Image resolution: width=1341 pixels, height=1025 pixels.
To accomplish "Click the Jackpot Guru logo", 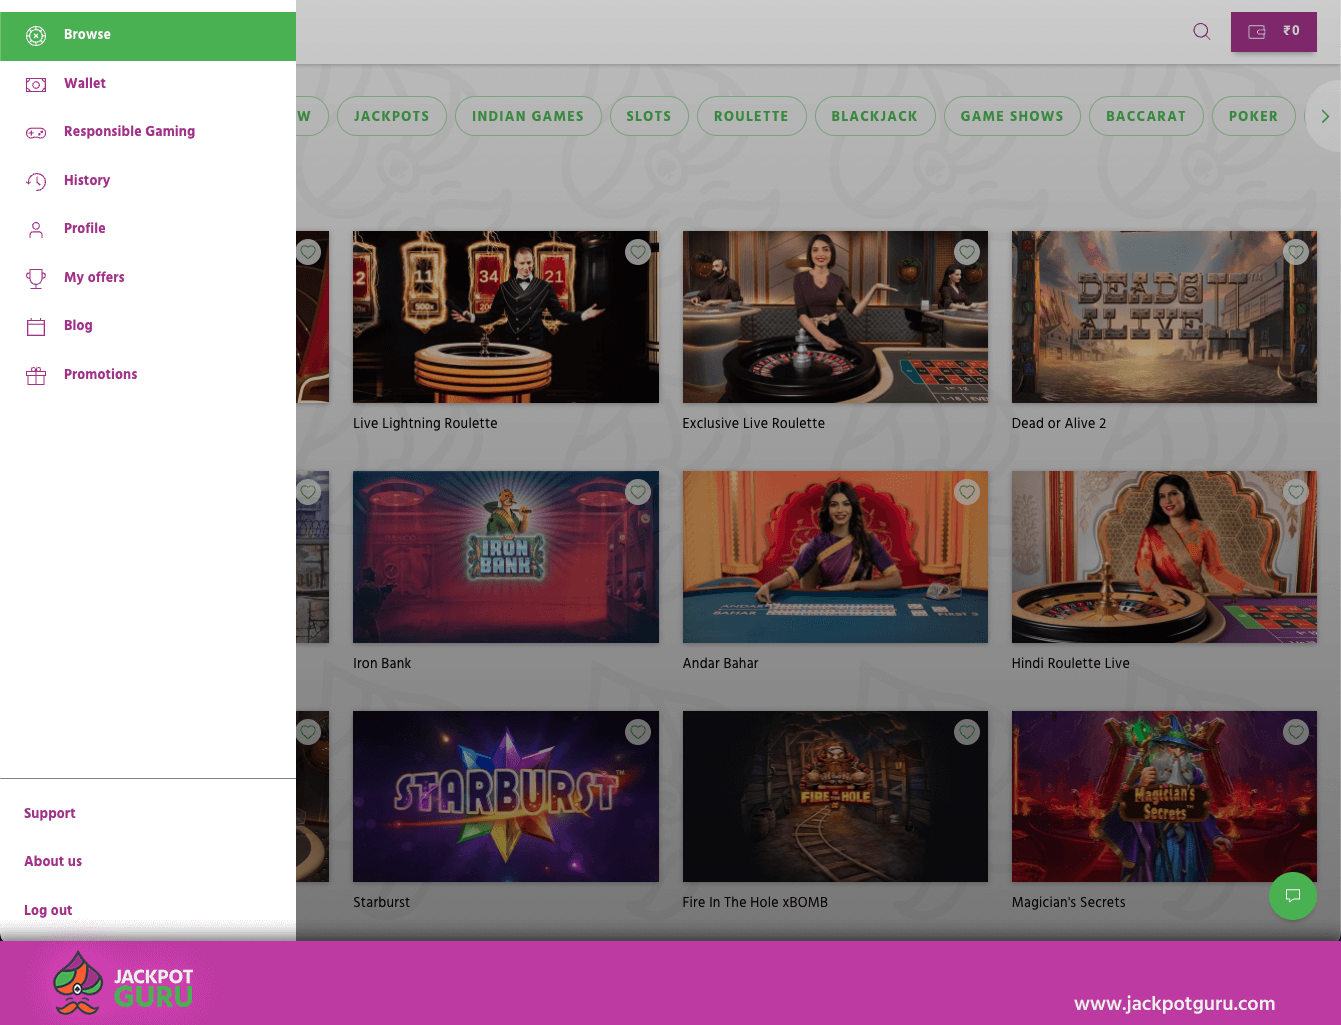I will point(124,983).
